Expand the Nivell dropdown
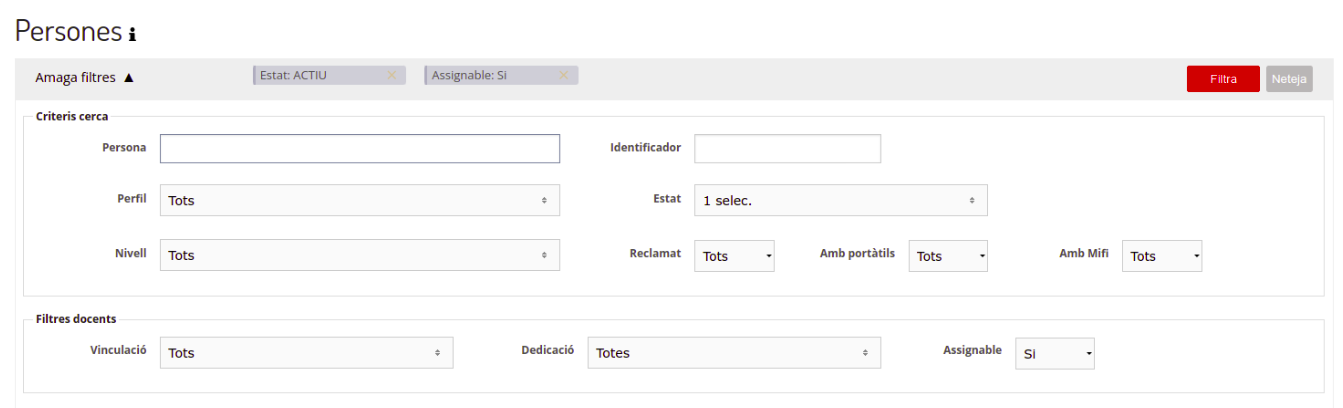Viewport: 1343px width, 408px height. pos(359,255)
